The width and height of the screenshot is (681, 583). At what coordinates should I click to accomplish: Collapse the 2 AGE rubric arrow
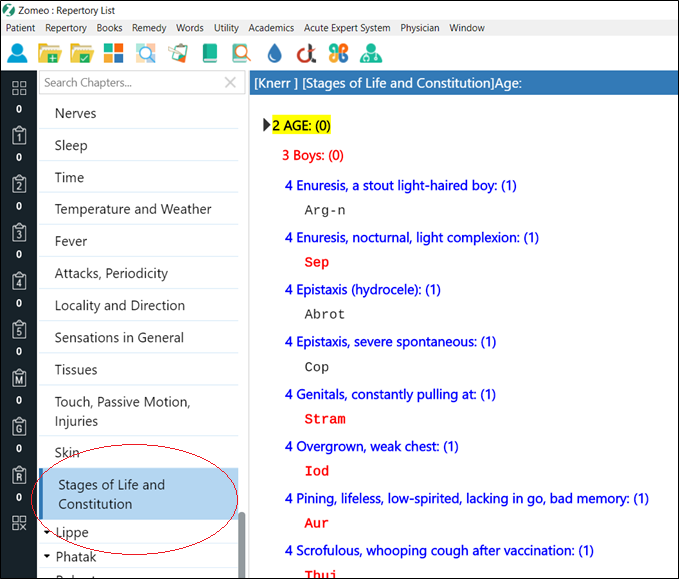266,125
